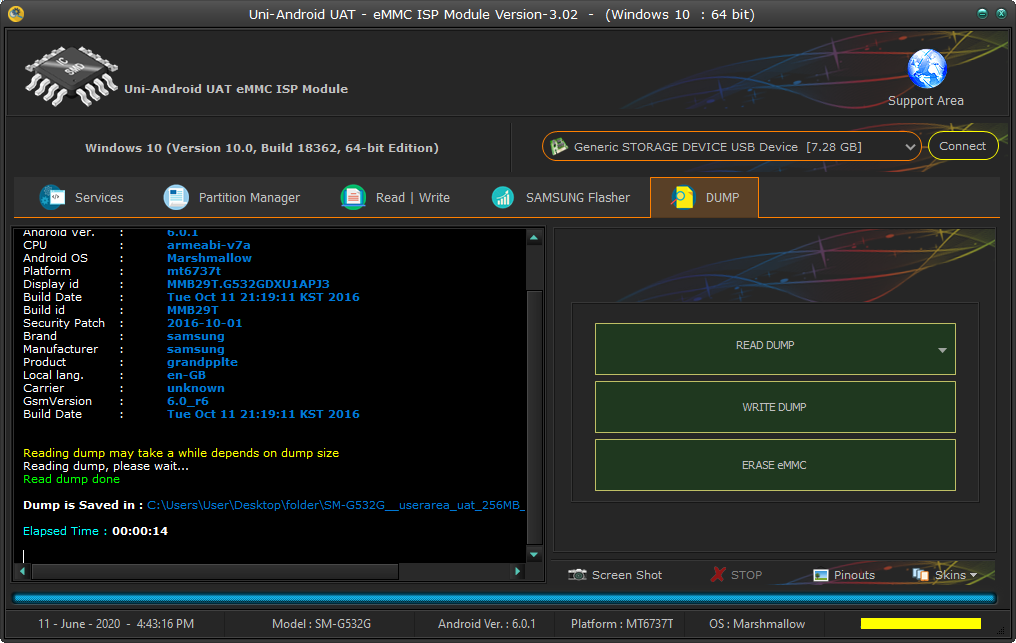
Task: Click the Screen Shot camera icon
Action: click(577, 575)
